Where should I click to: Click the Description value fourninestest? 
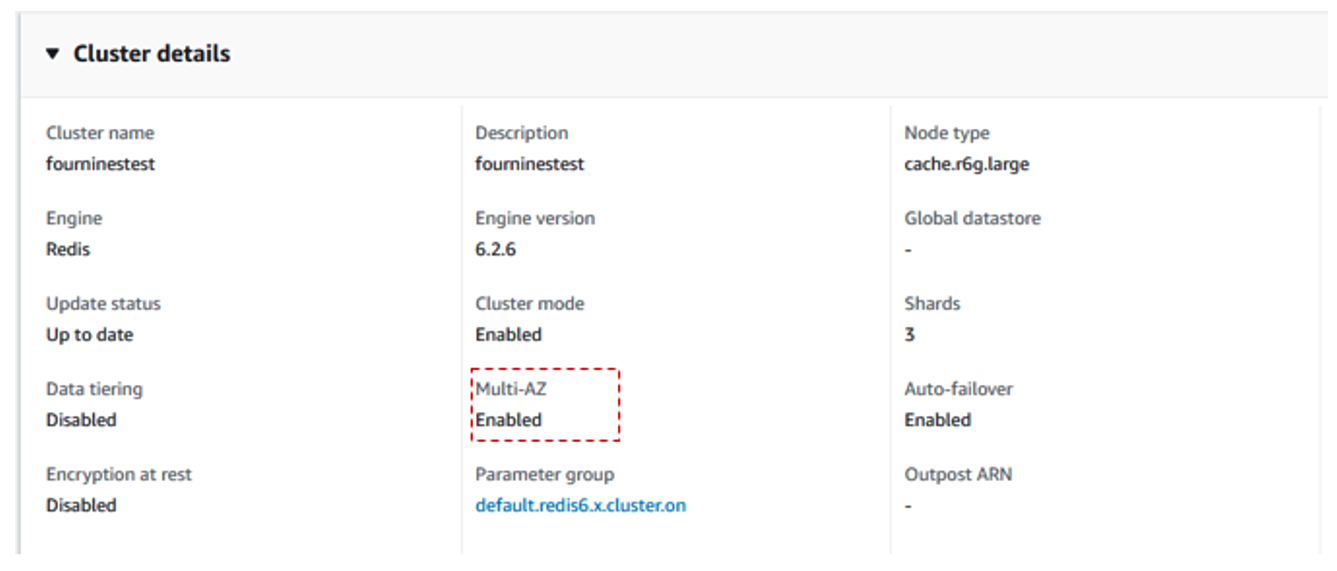click(530, 164)
